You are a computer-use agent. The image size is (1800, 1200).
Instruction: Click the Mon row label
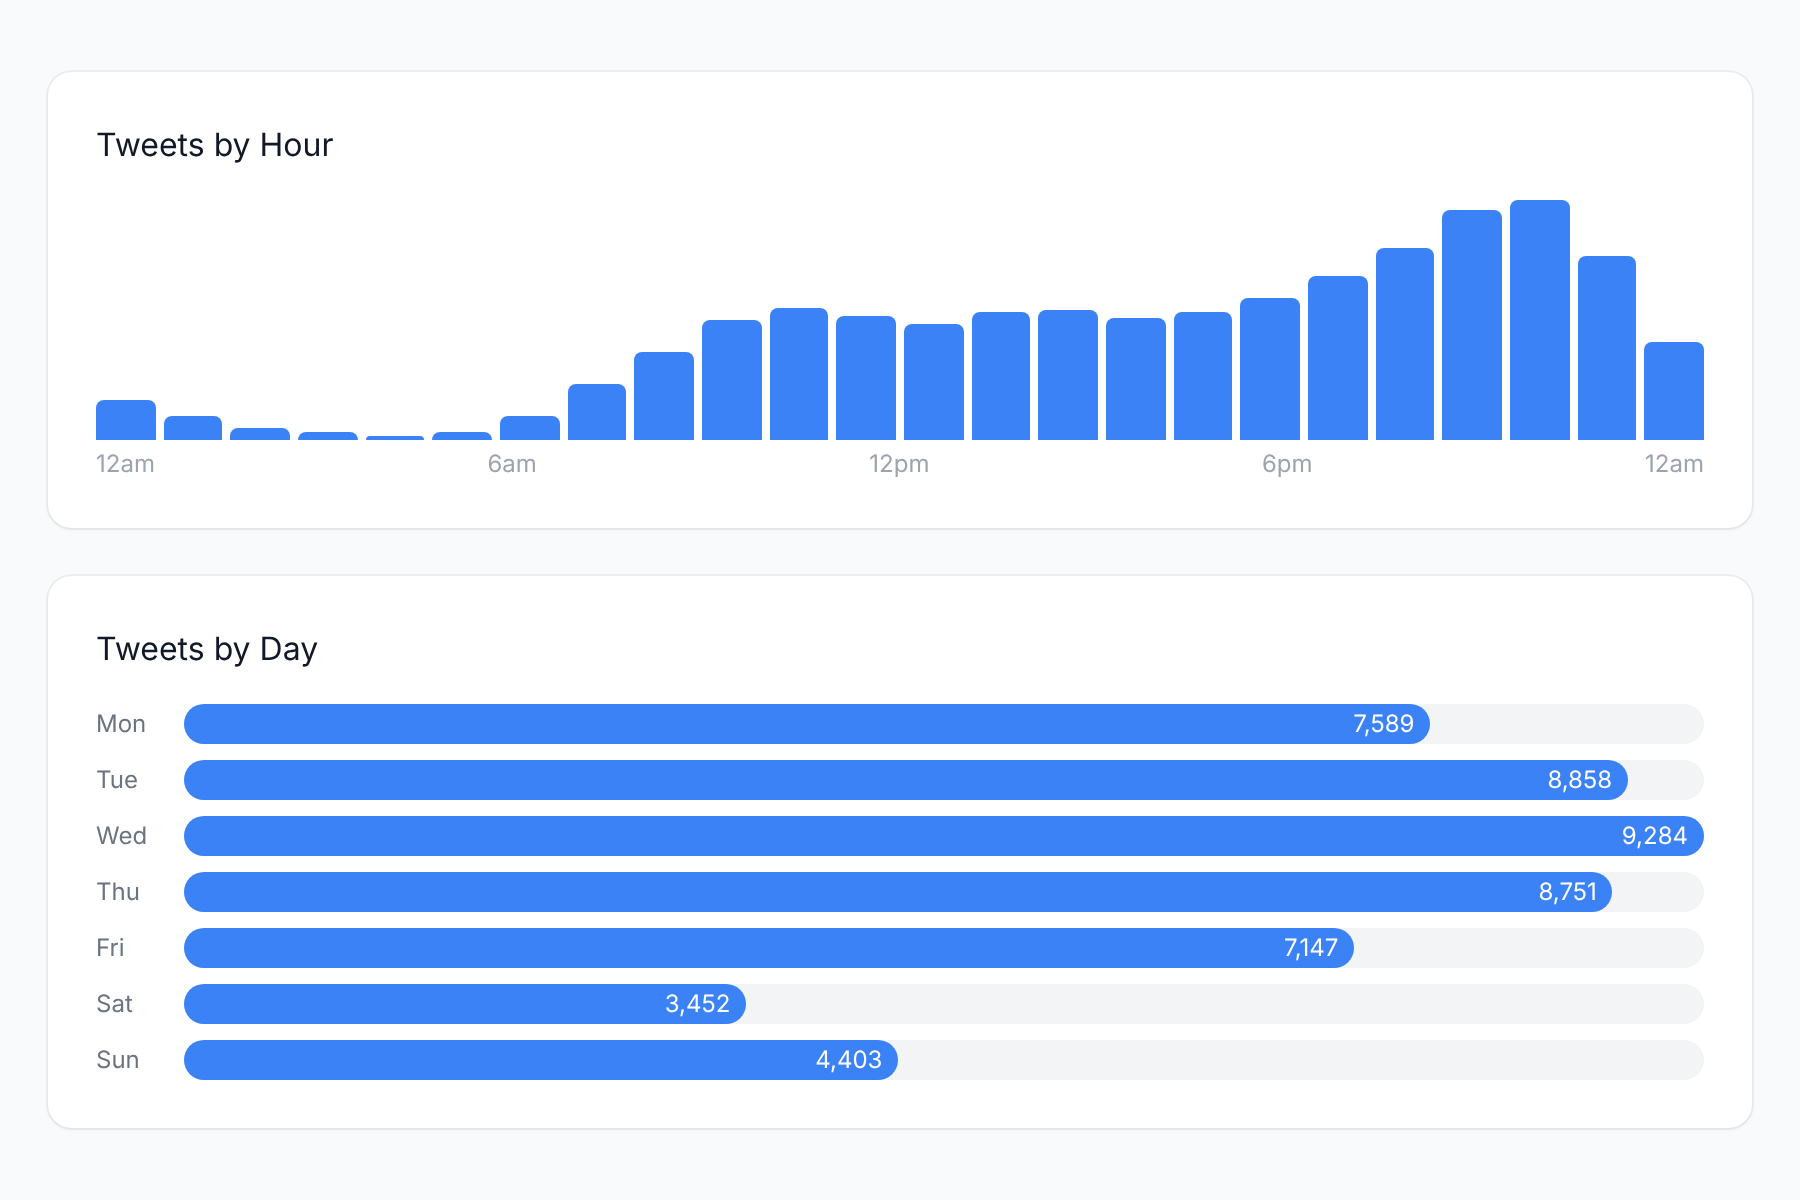pos(121,724)
